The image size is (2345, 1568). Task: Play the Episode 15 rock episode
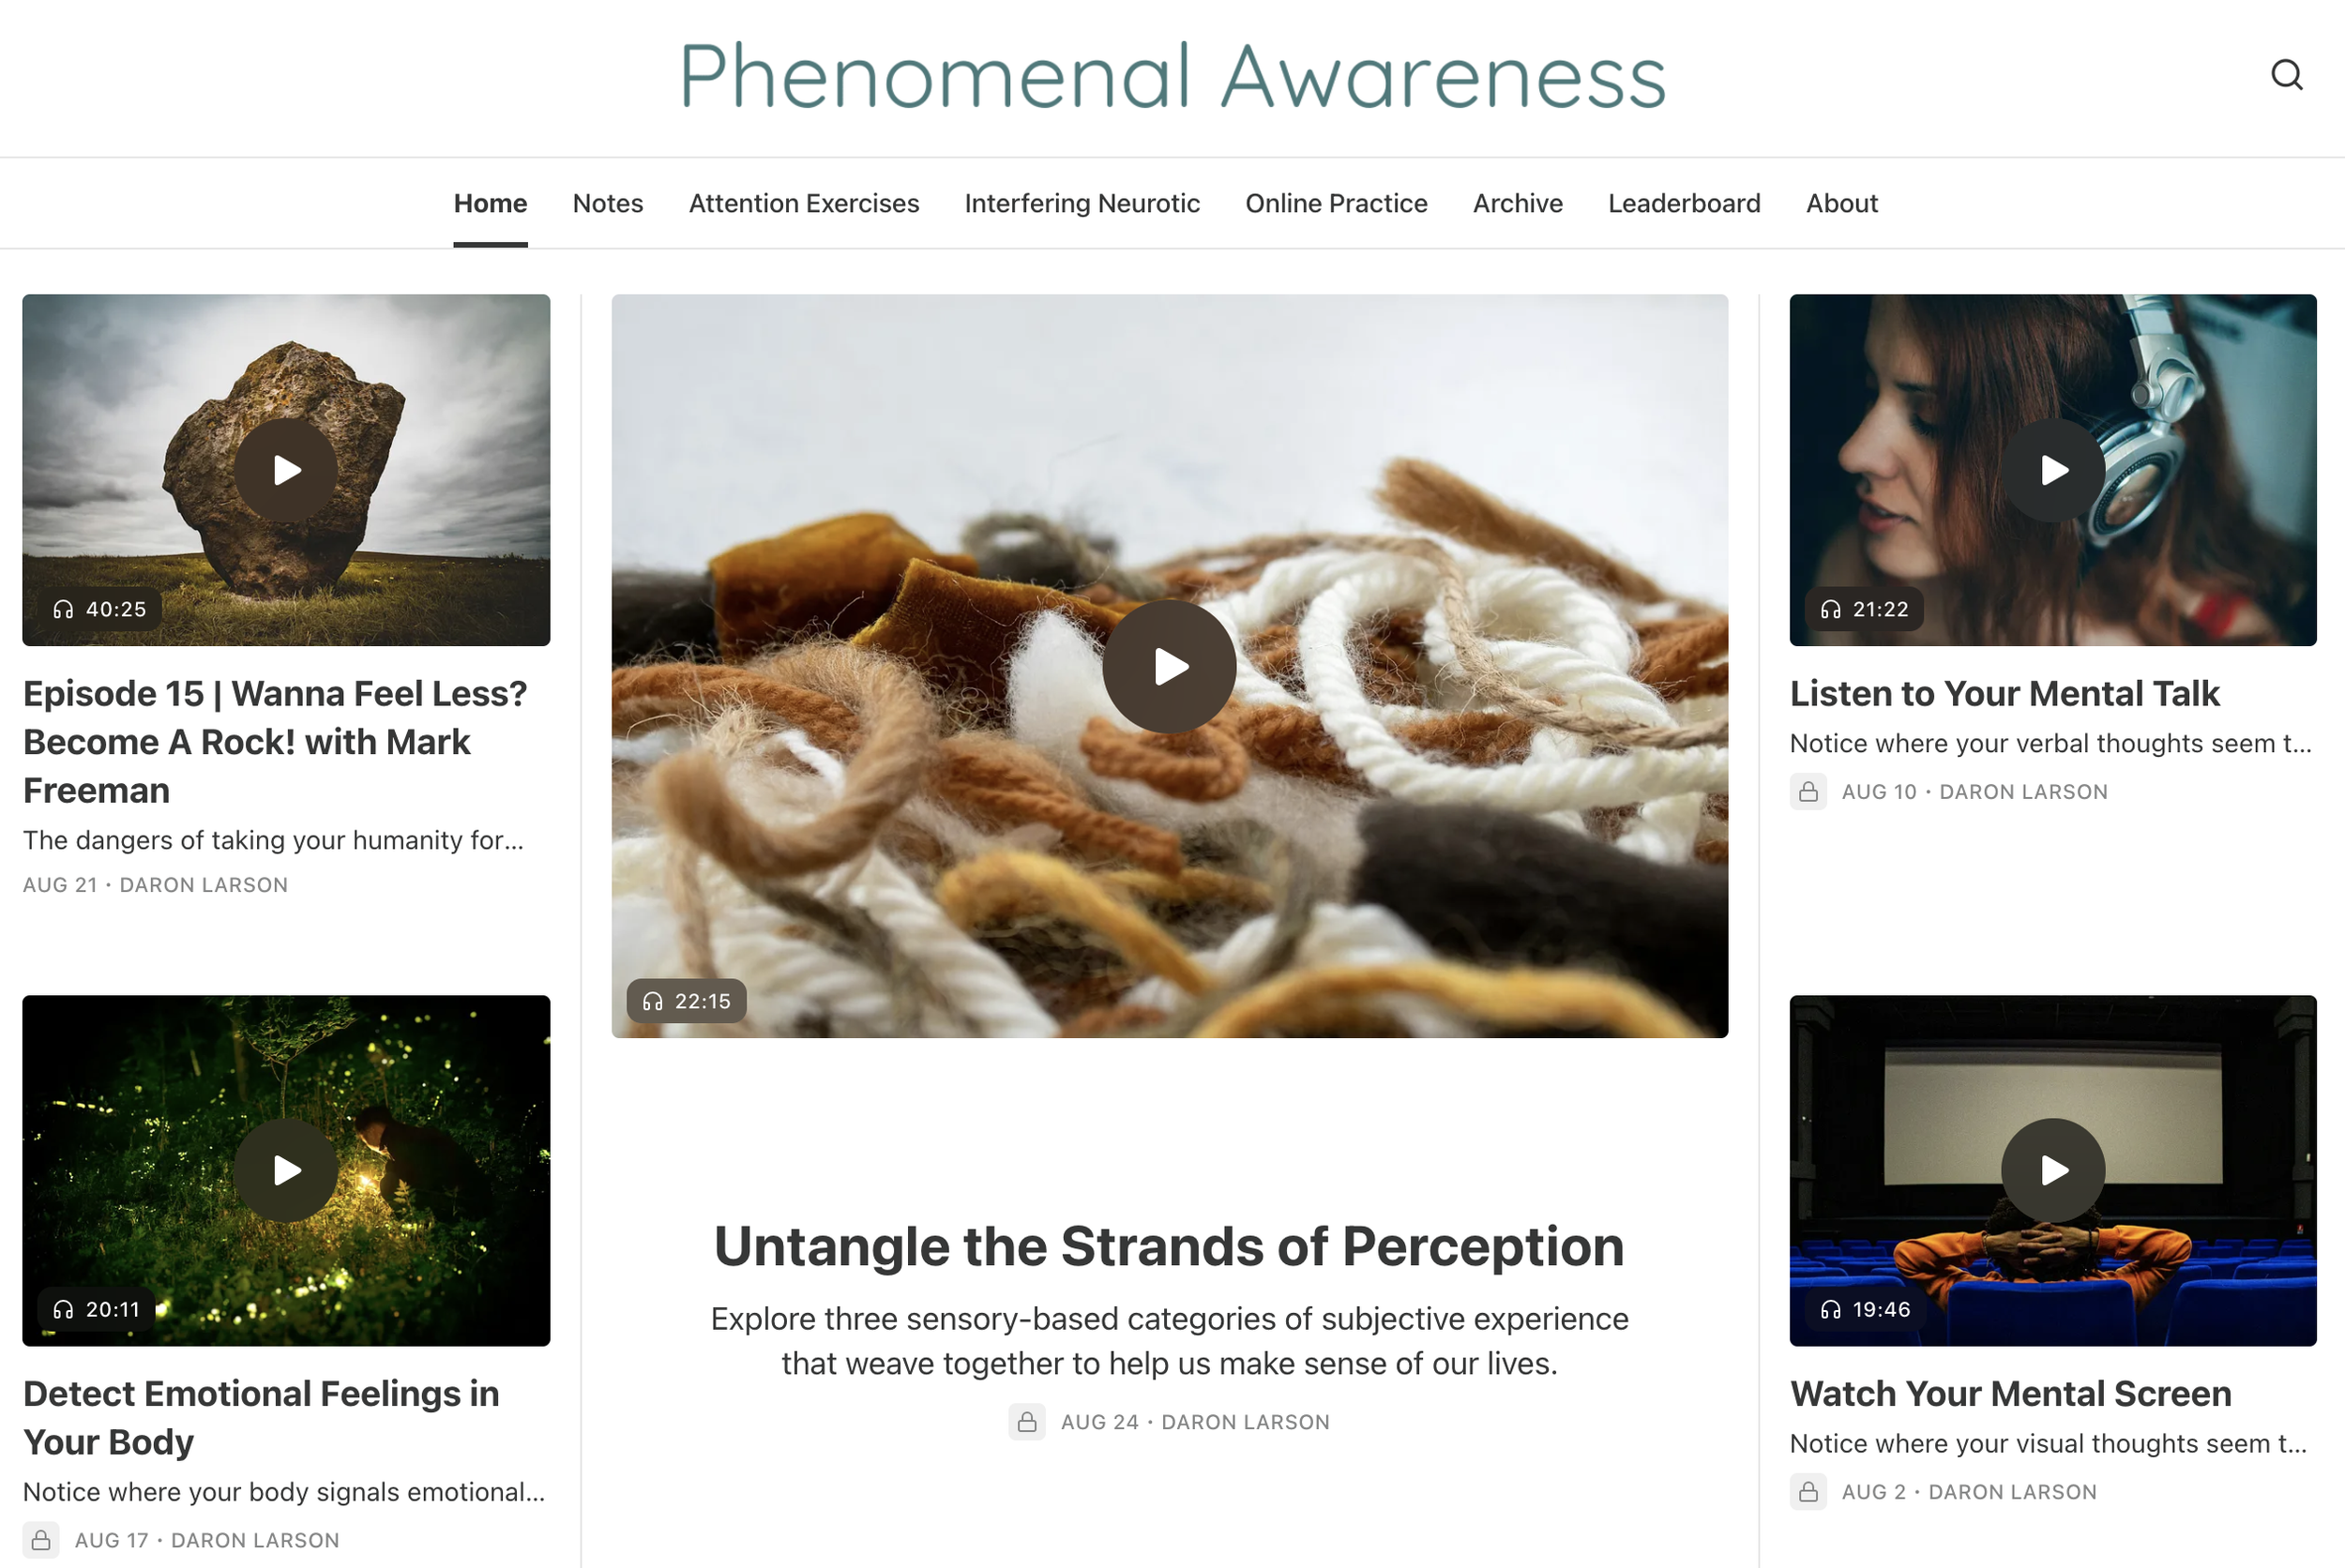(x=286, y=470)
